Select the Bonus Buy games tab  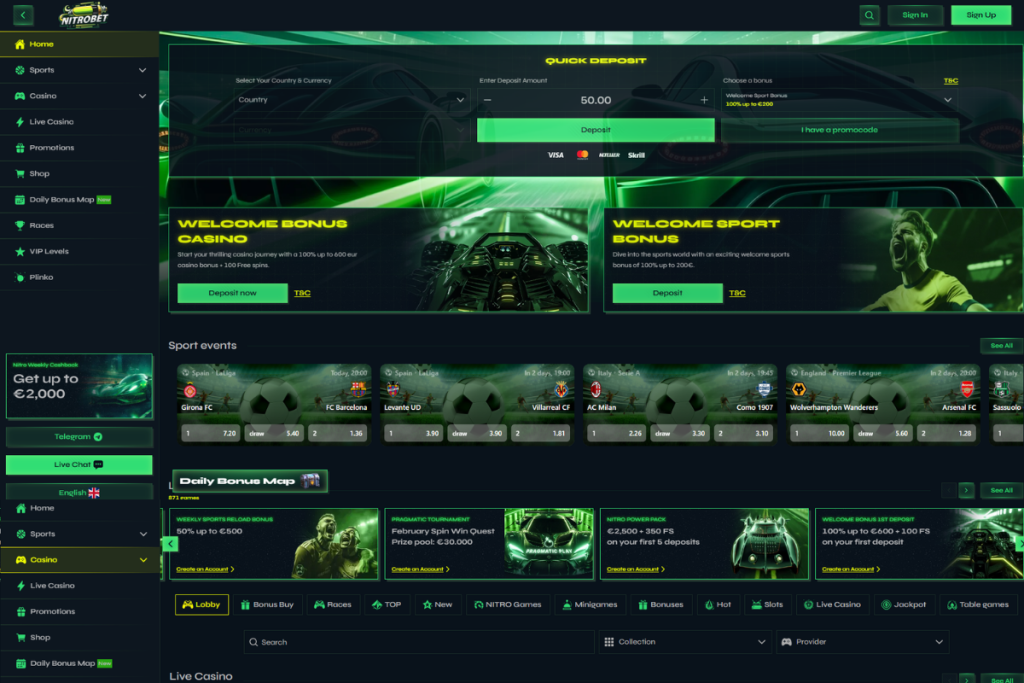[x=267, y=605]
